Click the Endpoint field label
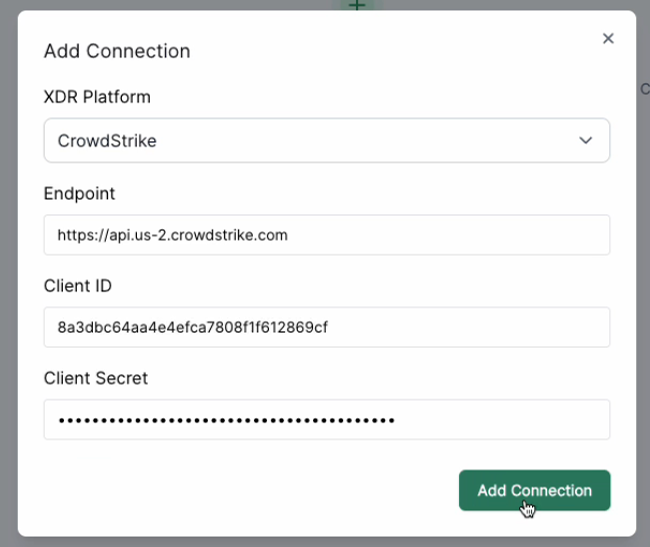The image size is (650, 547). 79,193
